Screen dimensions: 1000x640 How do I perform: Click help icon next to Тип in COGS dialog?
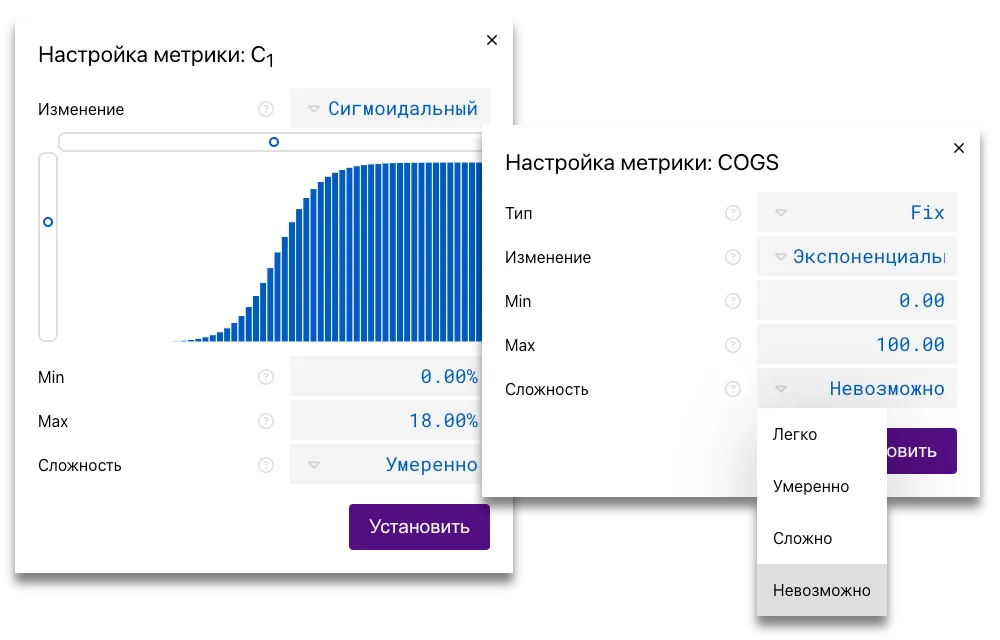[733, 213]
